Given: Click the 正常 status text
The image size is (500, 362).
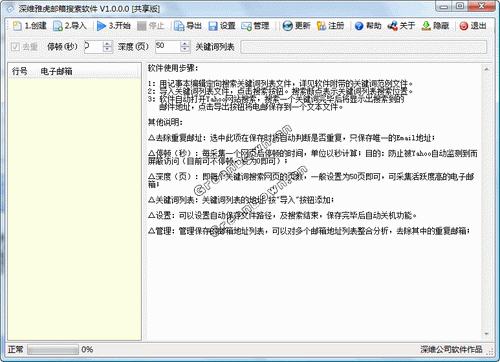Looking at the screenshot, I should point(15,349).
